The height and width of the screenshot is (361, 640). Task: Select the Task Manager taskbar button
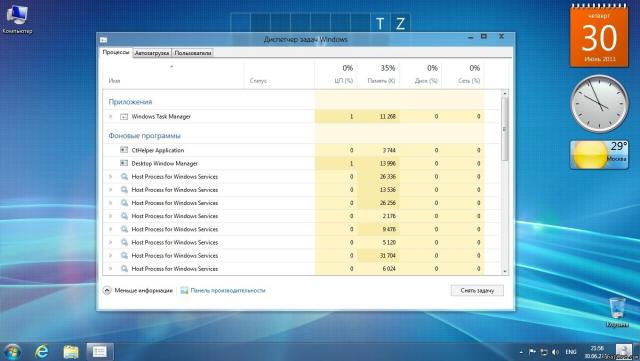click(100, 352)
